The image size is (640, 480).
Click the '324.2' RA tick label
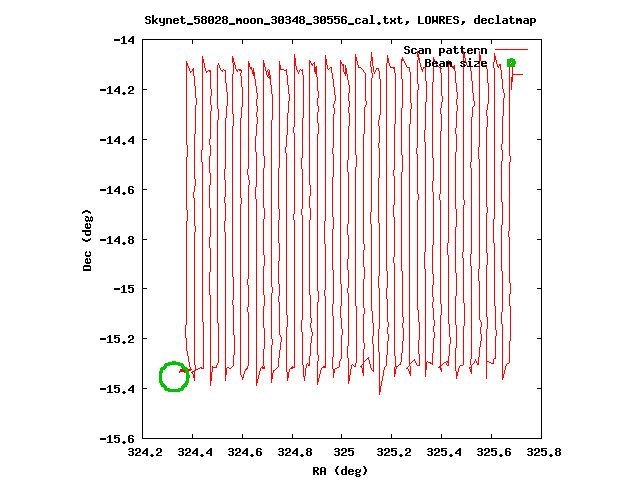(145, 452)
